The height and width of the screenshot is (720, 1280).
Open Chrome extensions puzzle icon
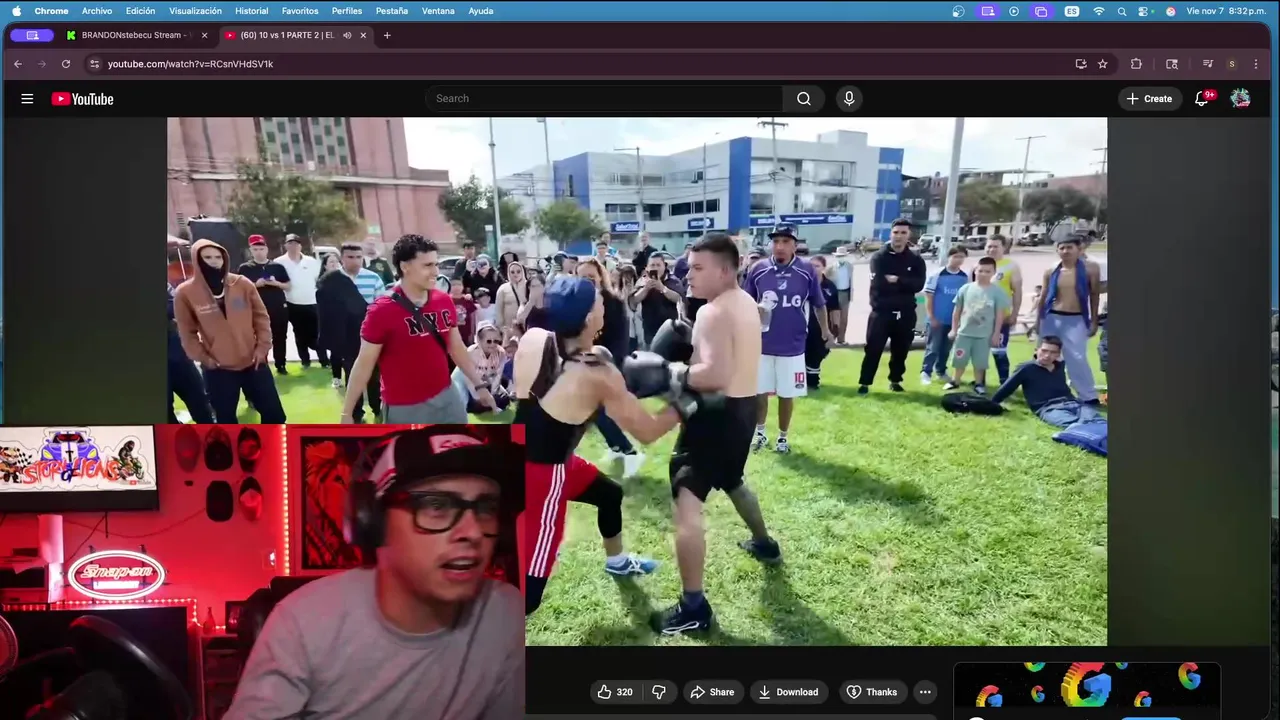pos(1136,64)
